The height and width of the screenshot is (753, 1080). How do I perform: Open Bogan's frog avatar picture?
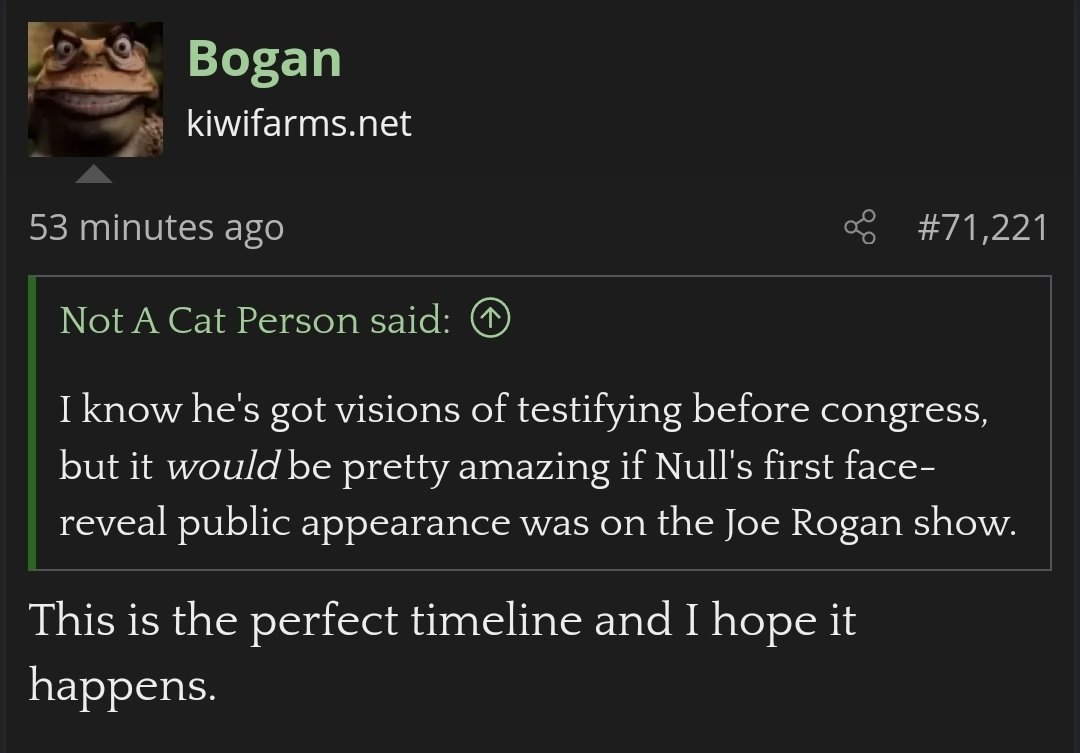point(95,90)
